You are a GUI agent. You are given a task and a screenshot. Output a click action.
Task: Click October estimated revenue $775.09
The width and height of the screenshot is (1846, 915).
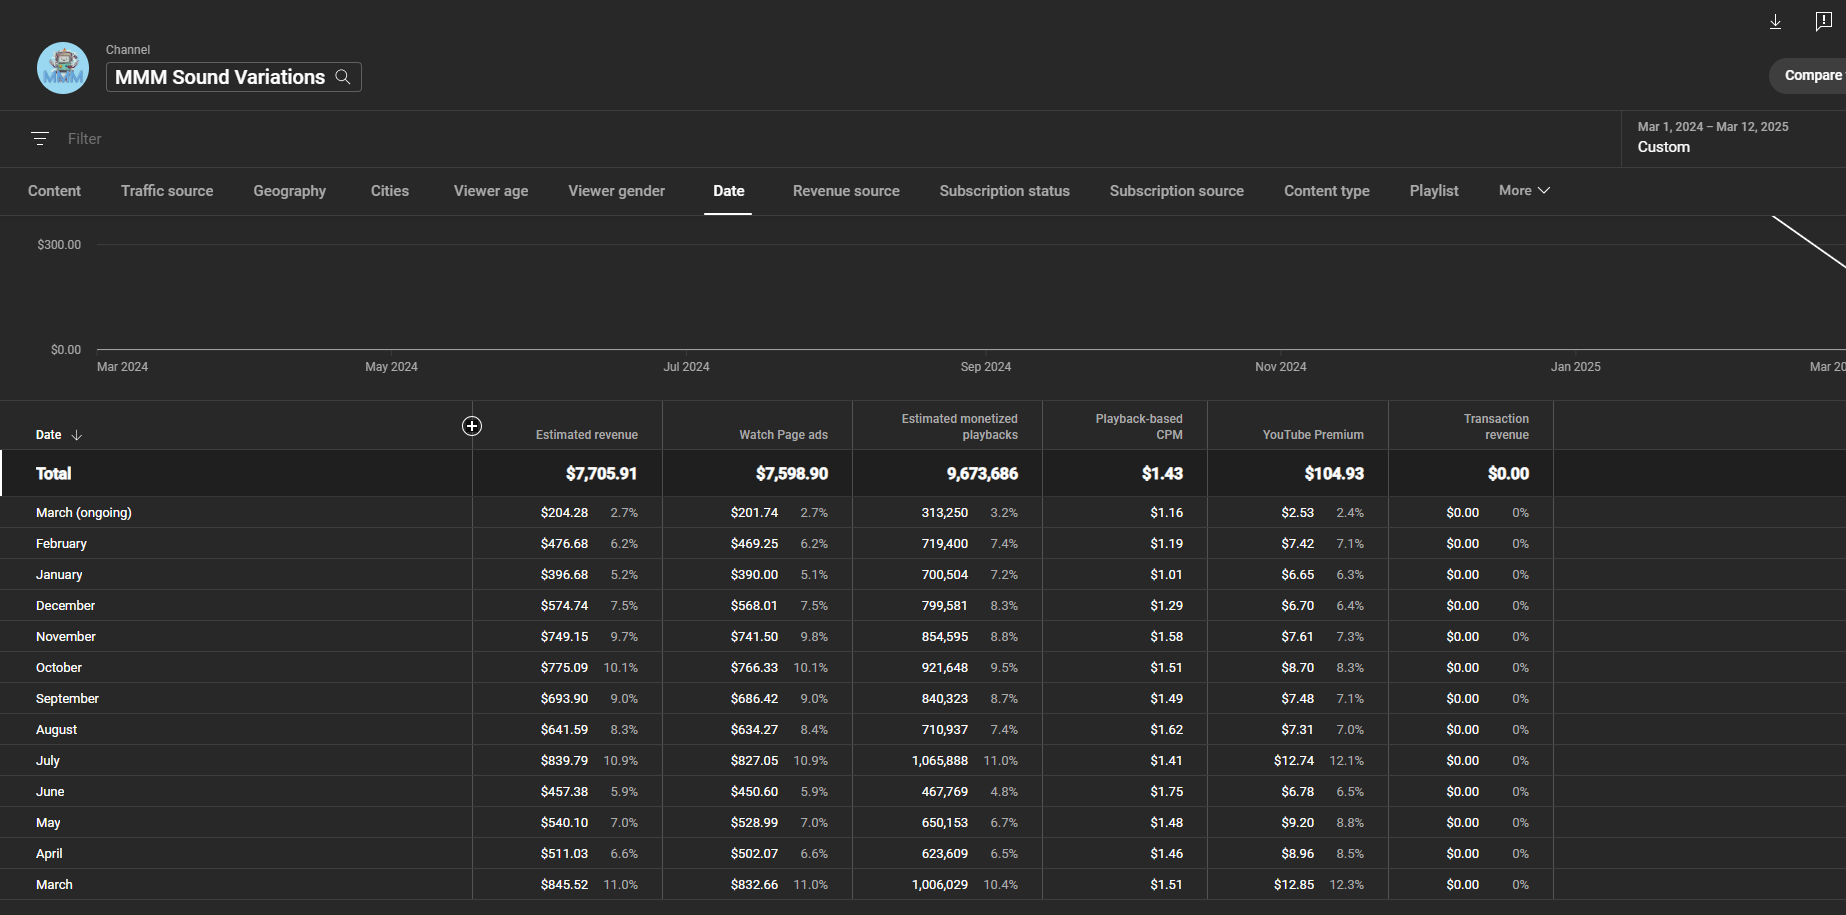coord(564,668)
